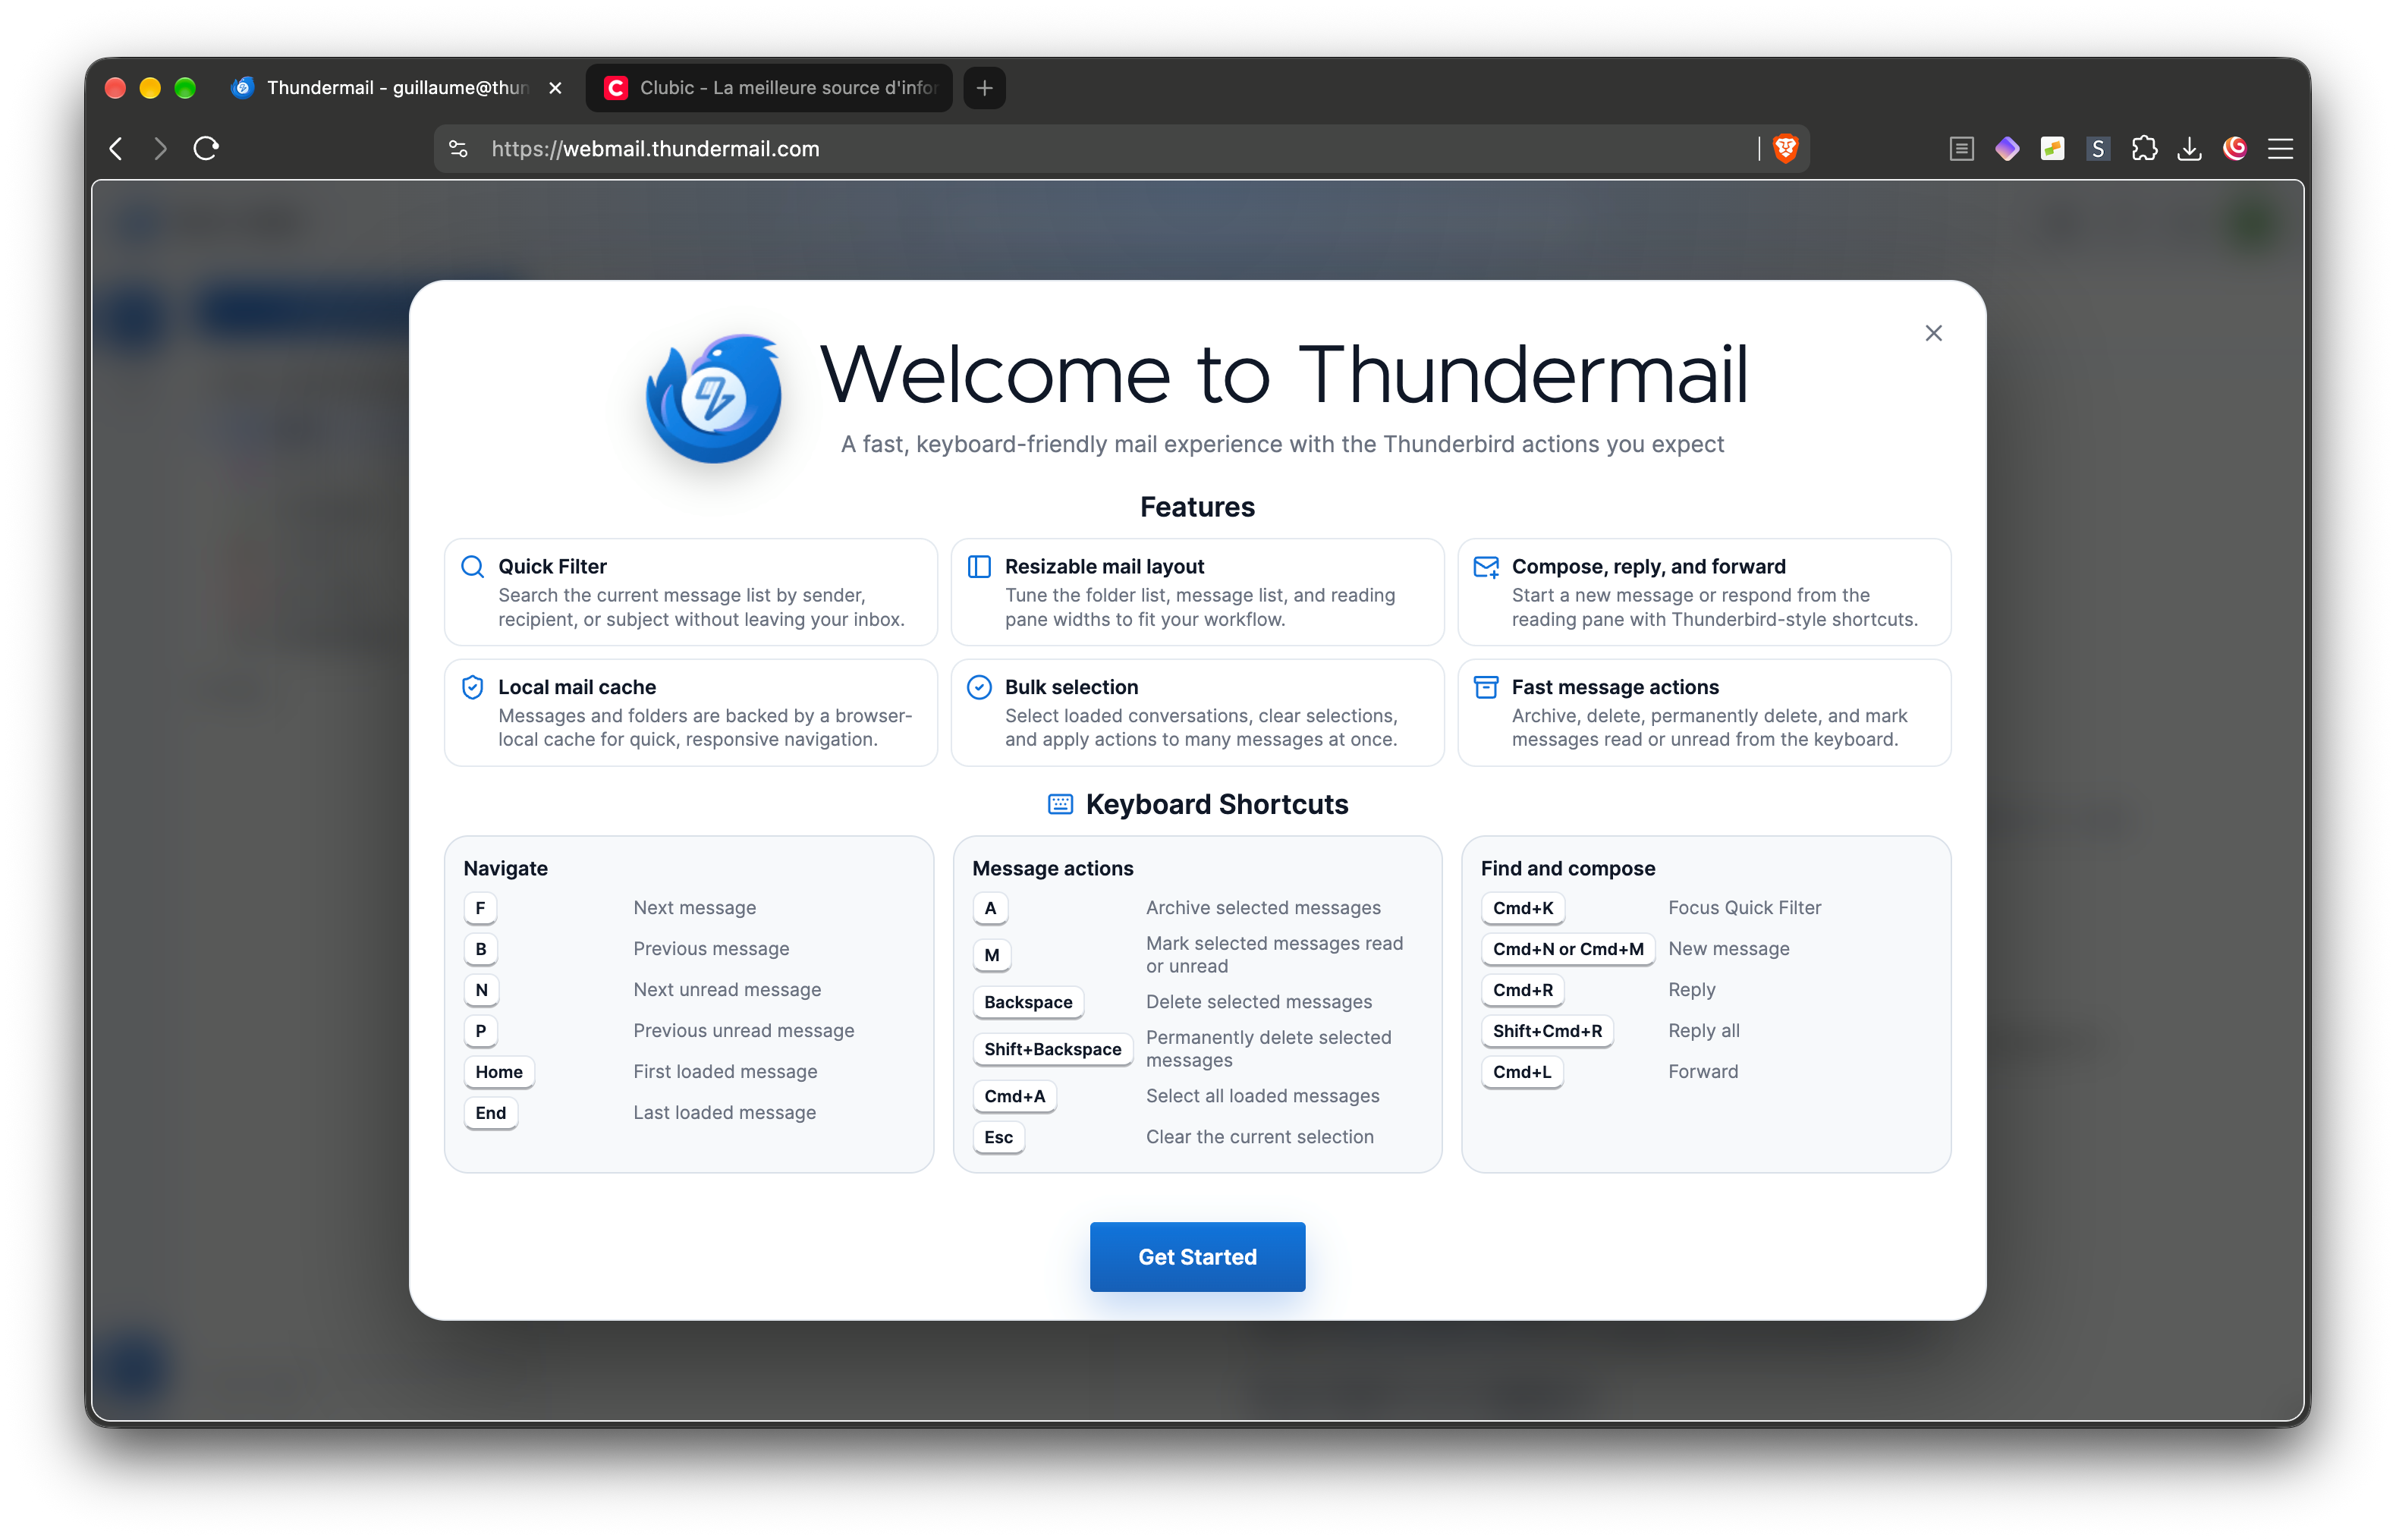Click the Resizable mail layout icon
Viewport: 2396px width, 1540px height.
click(979, 567)
